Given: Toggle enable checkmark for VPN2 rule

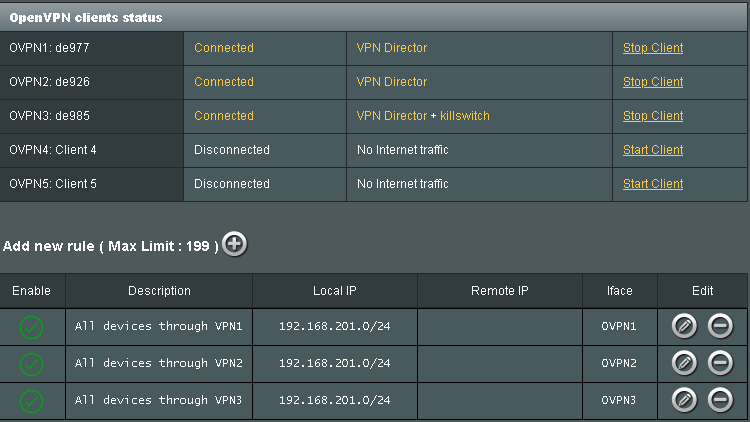Looking at the screenshot, I should pos(32,364).
